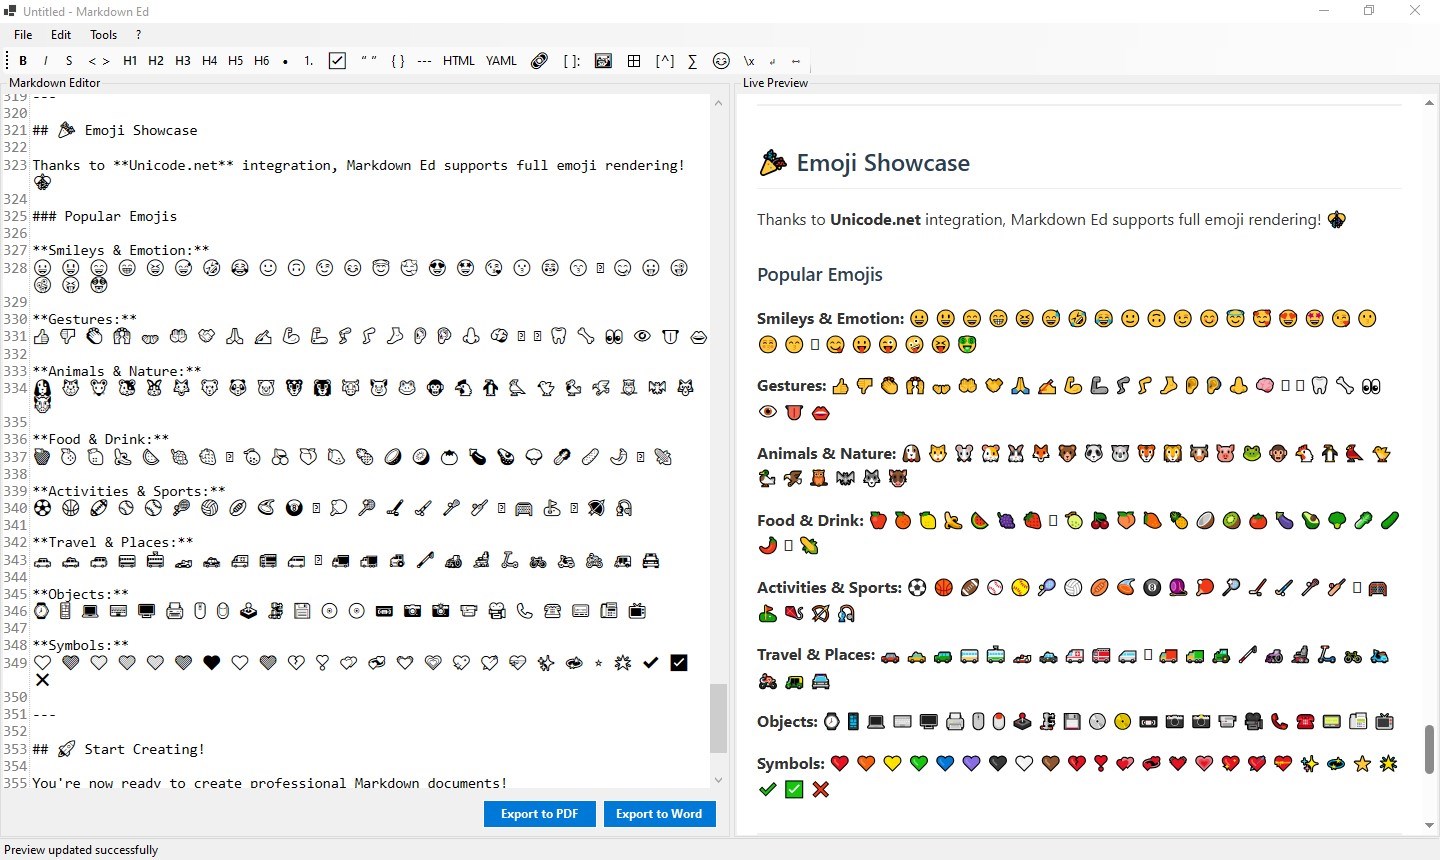Insert an H2 heading

point(156,61)
